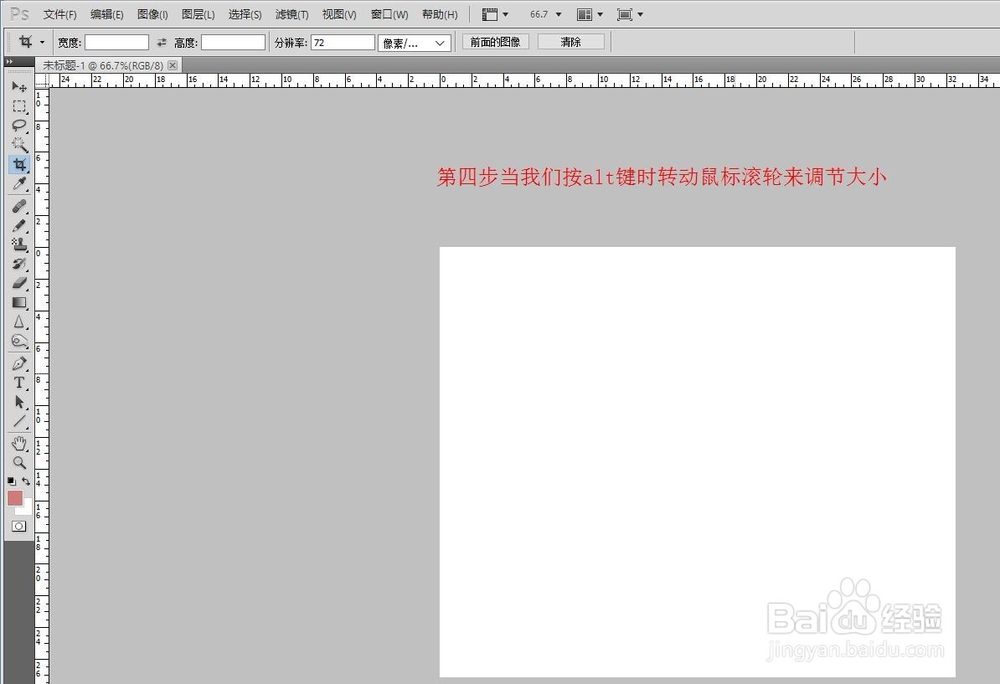
Task: Select the History Brush tool
Action: pos(19,263)
